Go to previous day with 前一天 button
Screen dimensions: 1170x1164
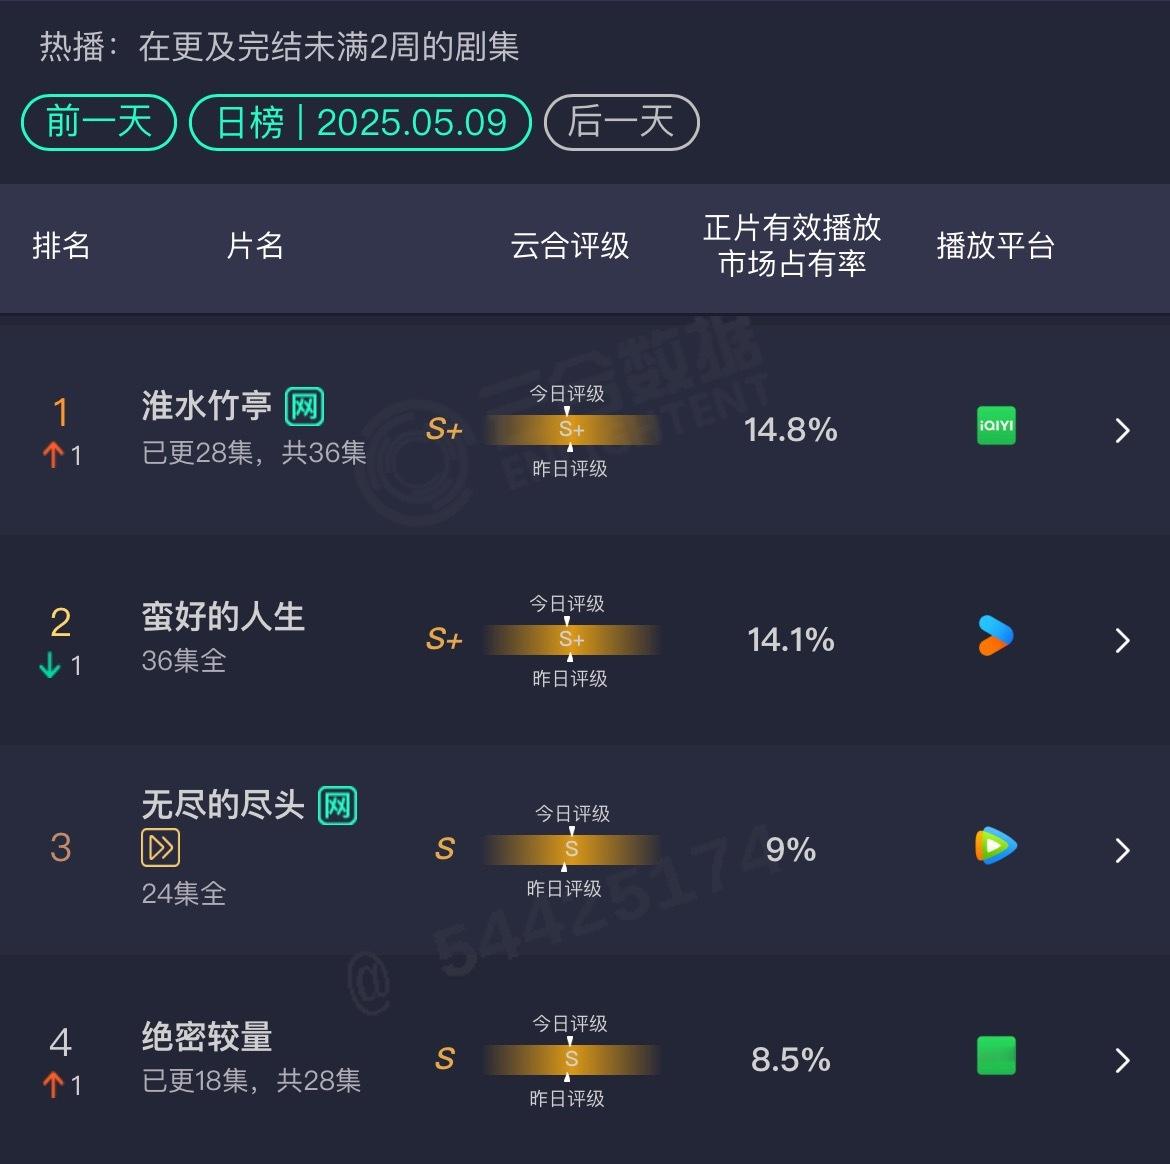click(99, 122)
